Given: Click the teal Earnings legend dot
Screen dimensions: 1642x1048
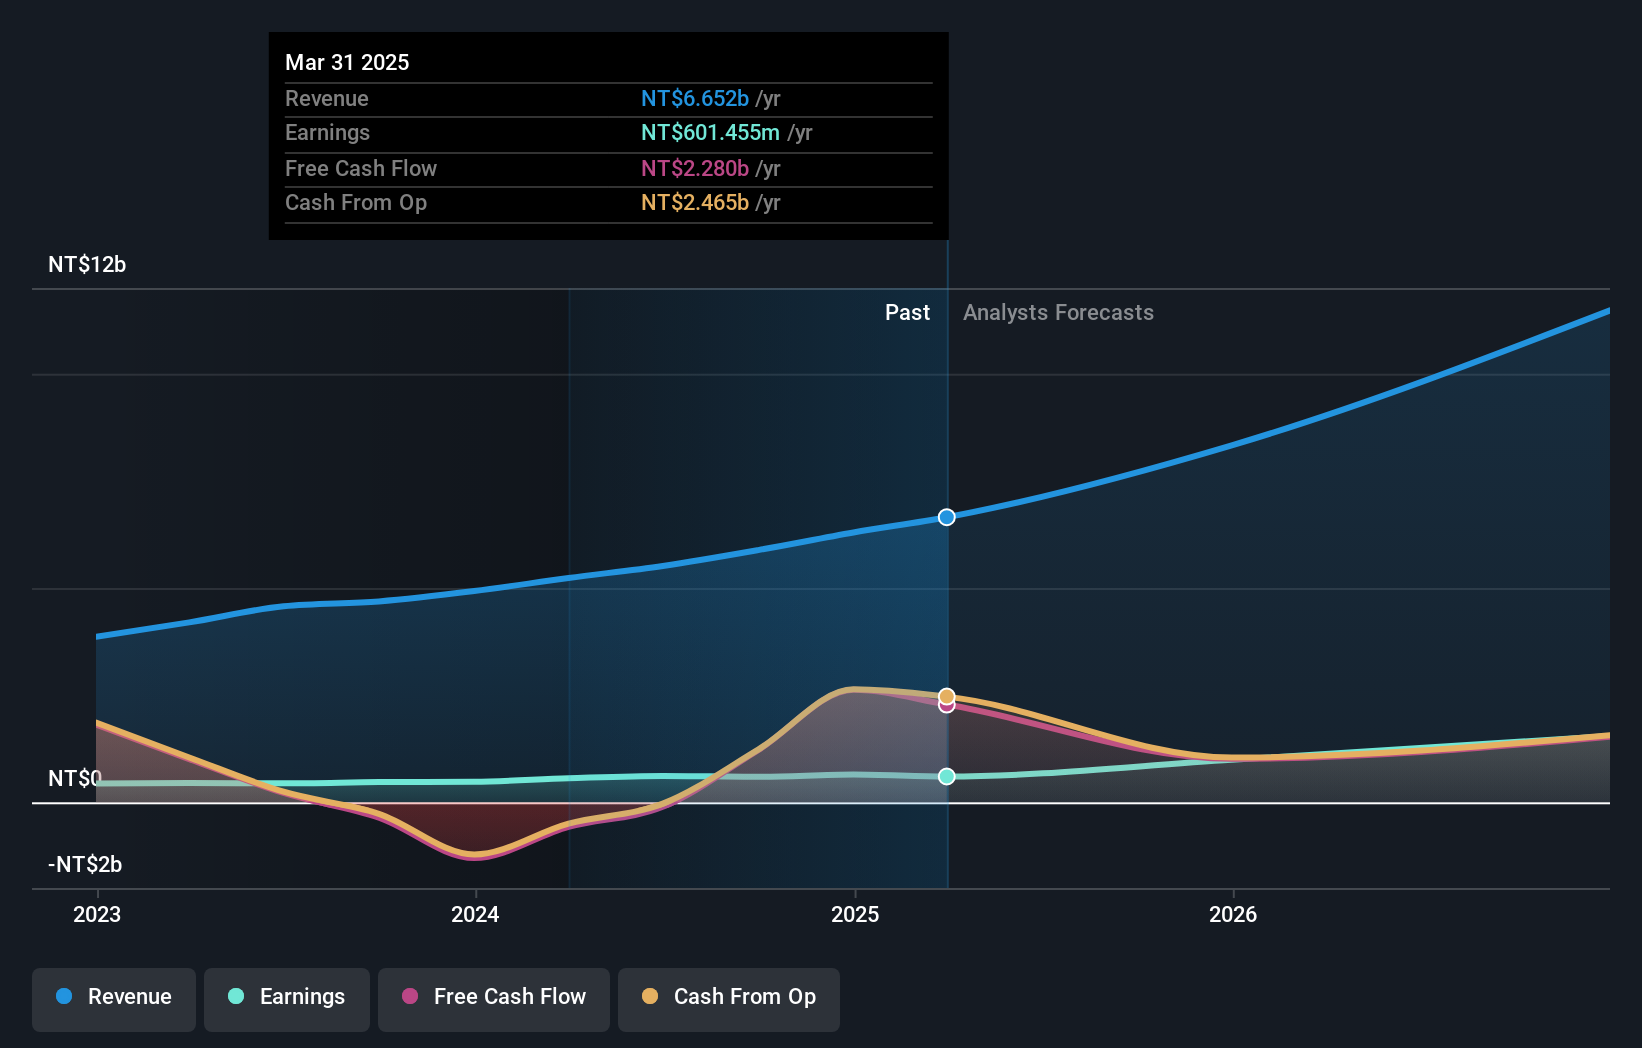Looking at the screenshot, I should pyautogui.click(x=236, y=996).
